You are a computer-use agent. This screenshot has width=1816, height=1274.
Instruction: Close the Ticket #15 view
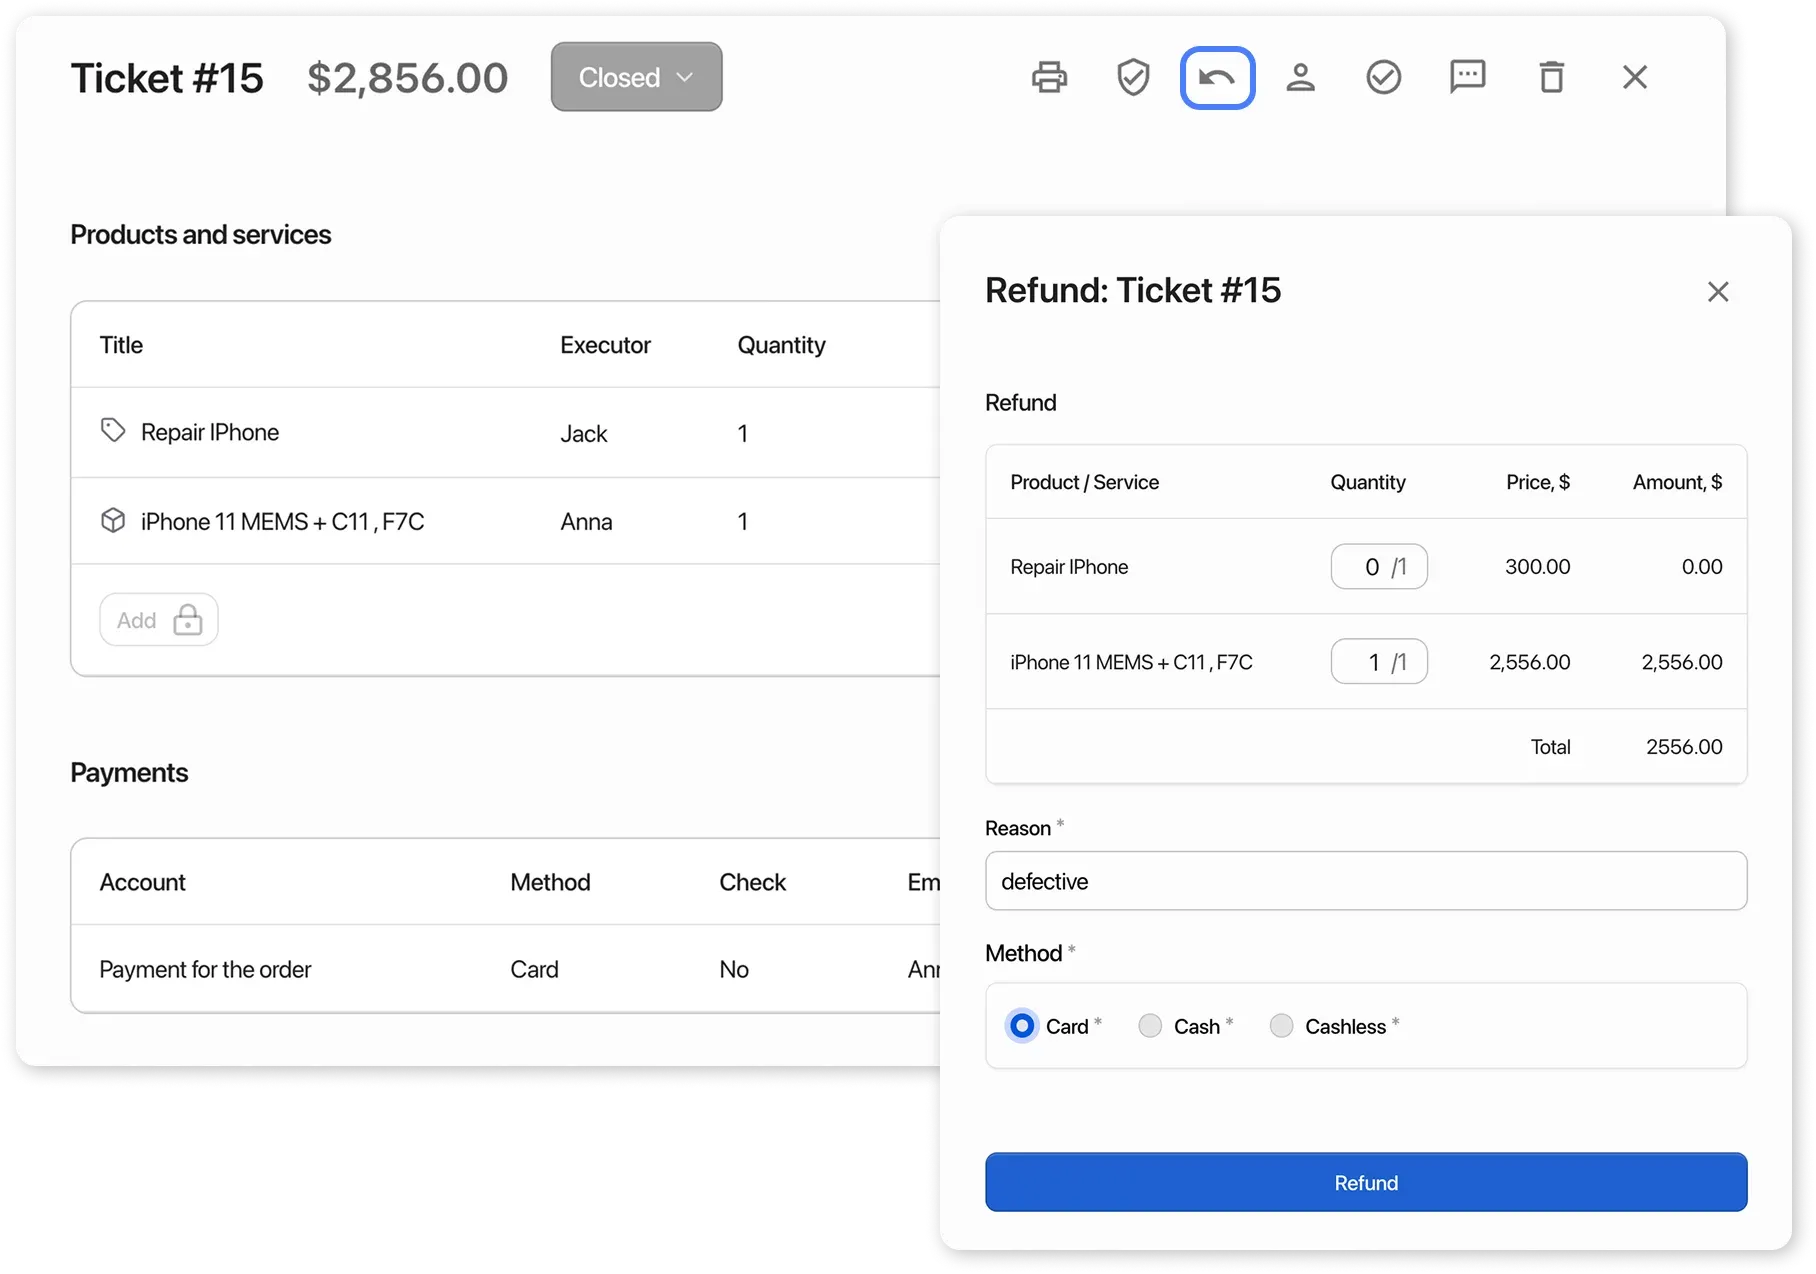point(1634,76)
